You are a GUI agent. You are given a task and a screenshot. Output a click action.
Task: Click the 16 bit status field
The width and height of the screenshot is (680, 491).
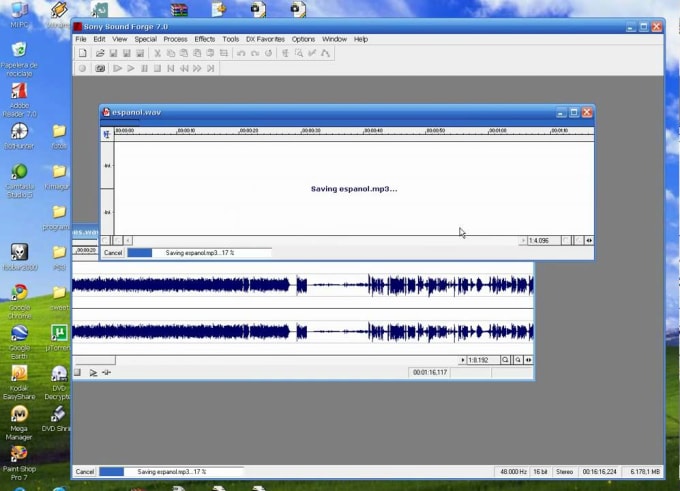pyautogui.click(x=540, y=472)
